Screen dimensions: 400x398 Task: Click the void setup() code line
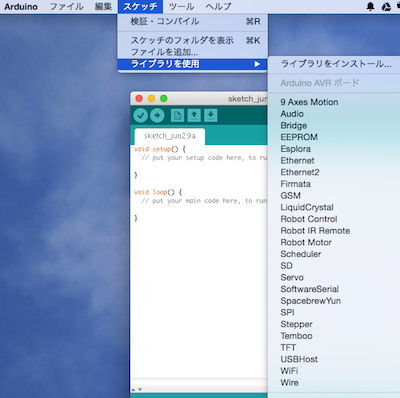pos(160,149)
